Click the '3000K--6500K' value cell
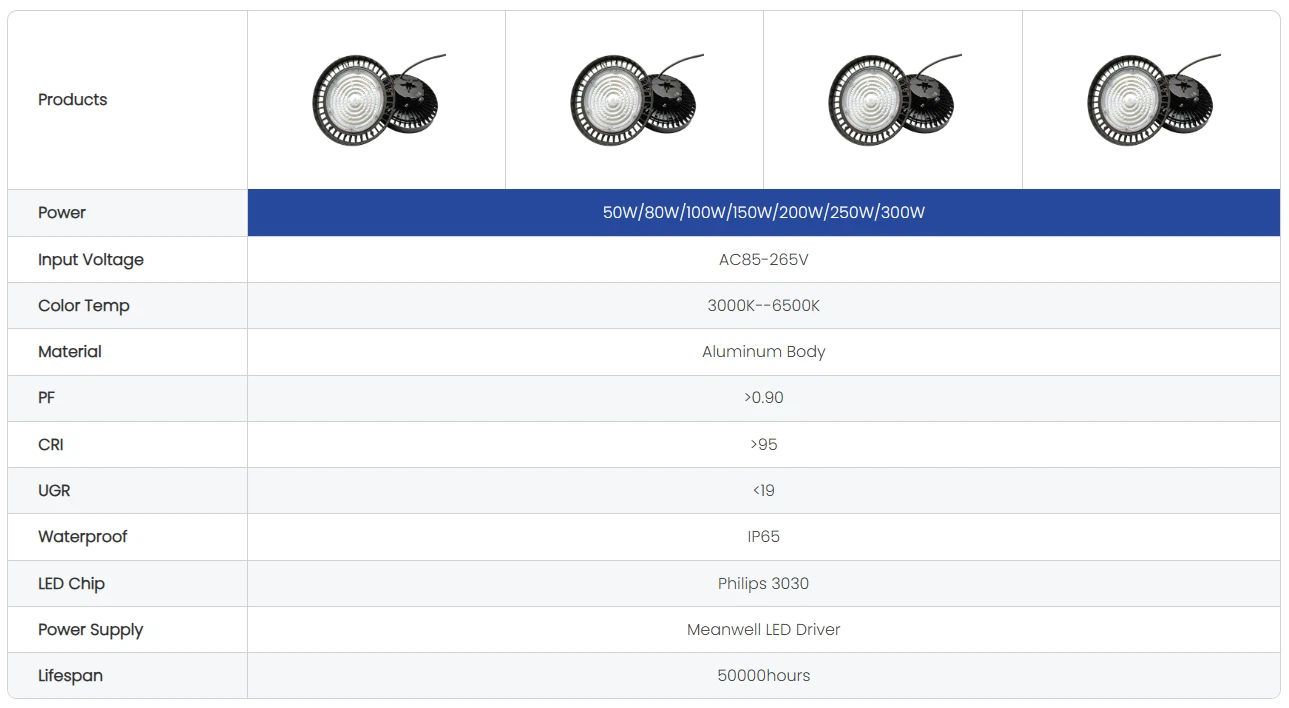The height and width of the screenshot is (708, 1289). tap(764, 306)
